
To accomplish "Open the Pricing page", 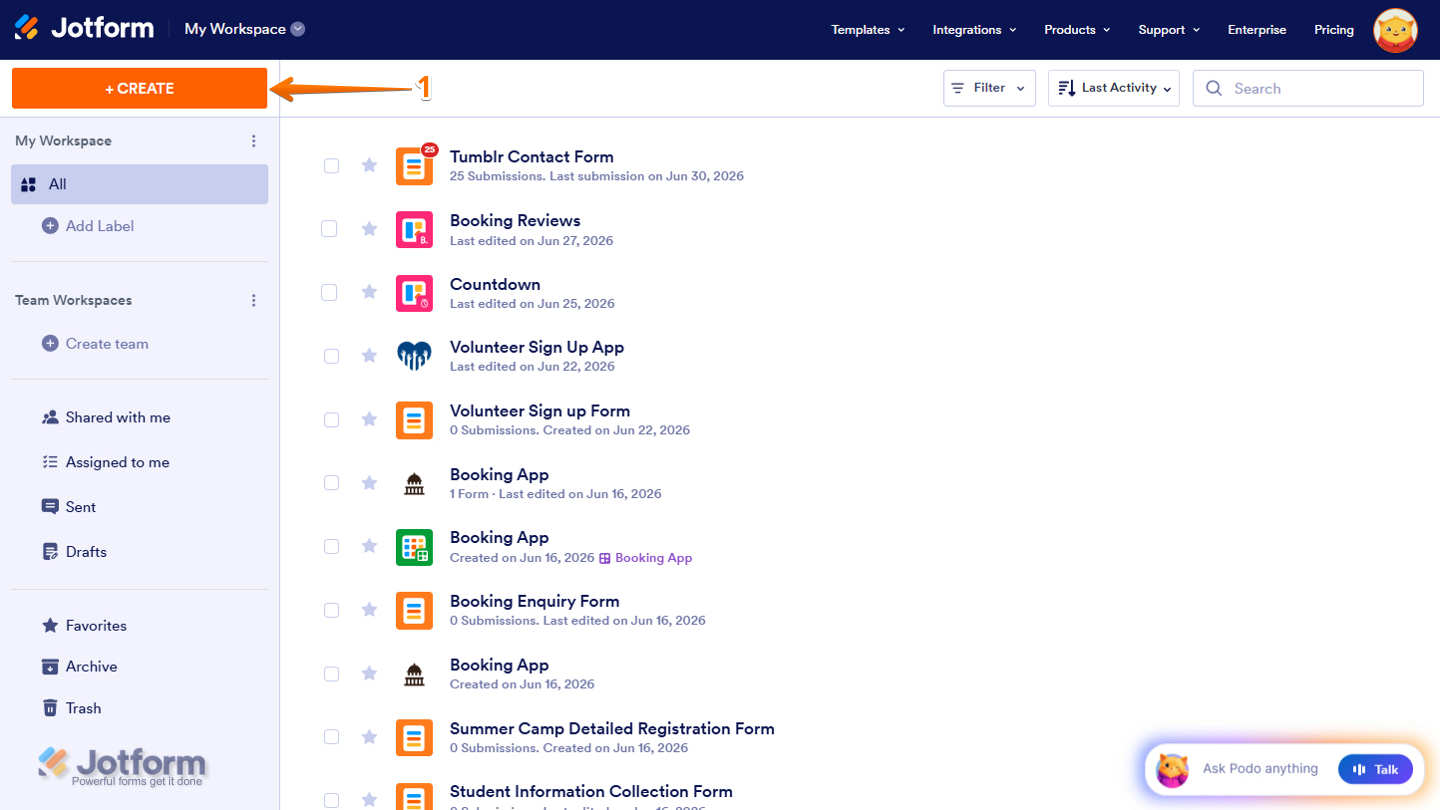I will pyautogui.click(x=1334, y=30).
